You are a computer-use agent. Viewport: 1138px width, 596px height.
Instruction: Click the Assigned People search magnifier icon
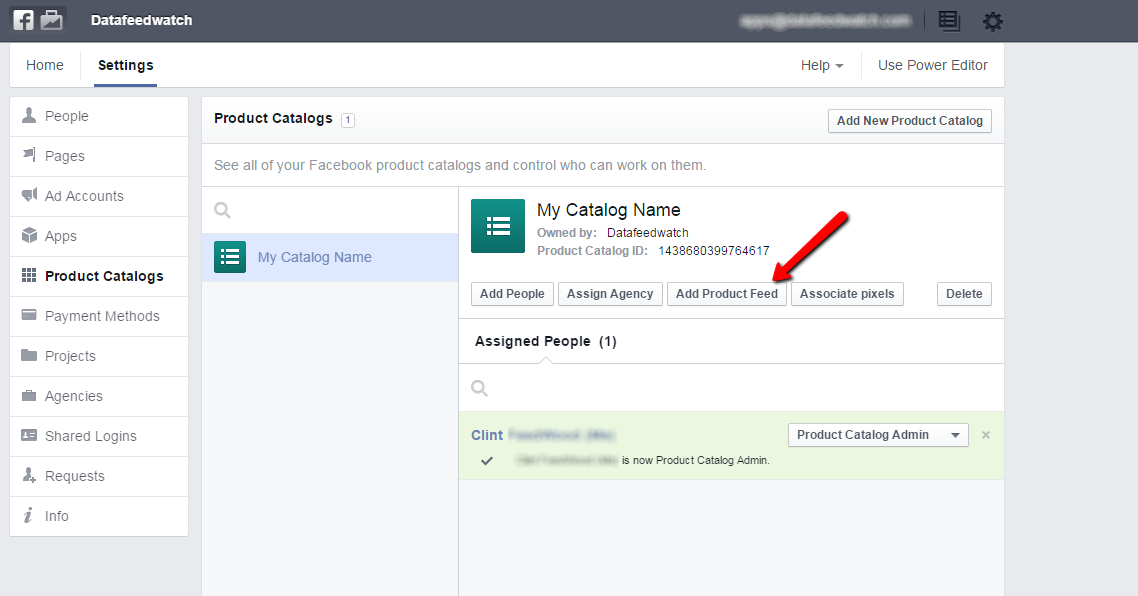coord(480,388)
